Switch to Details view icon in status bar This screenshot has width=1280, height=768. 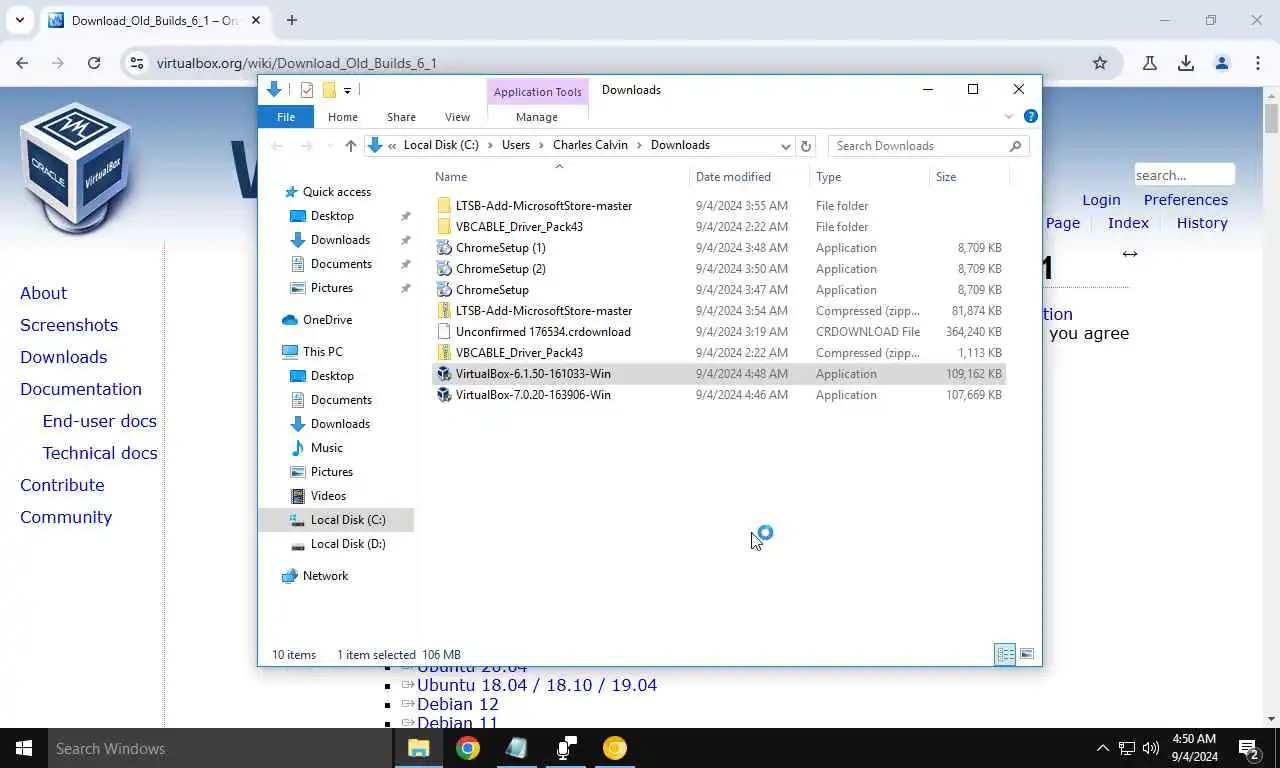[1005, 655]
